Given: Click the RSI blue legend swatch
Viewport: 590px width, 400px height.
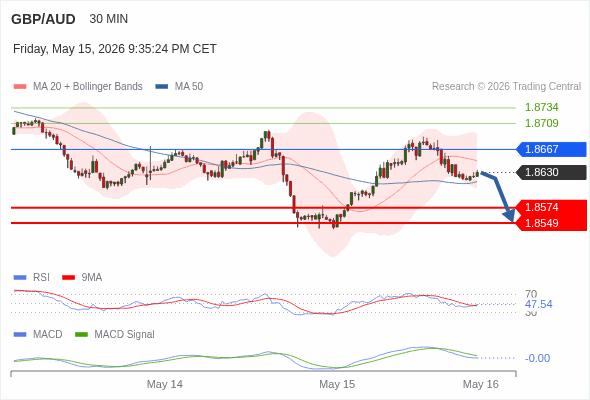Looking at the screenshot, I should [x=20, y=278].
